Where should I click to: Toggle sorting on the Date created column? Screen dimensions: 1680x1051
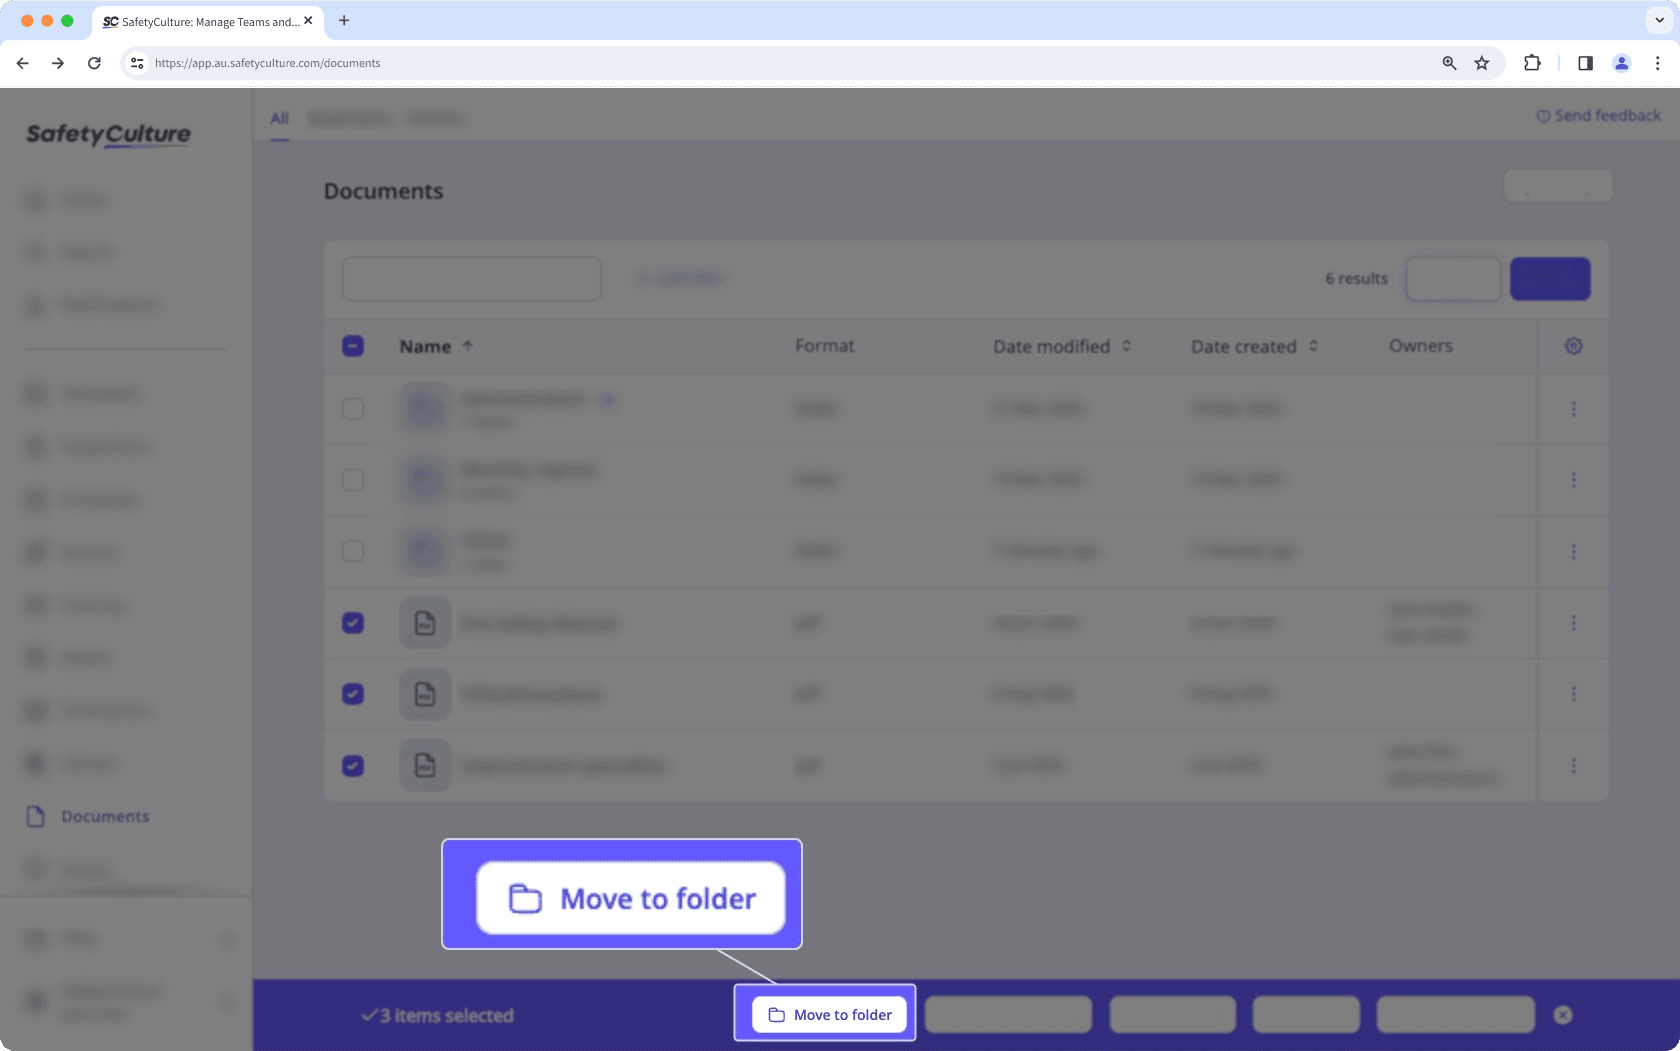1314,345
